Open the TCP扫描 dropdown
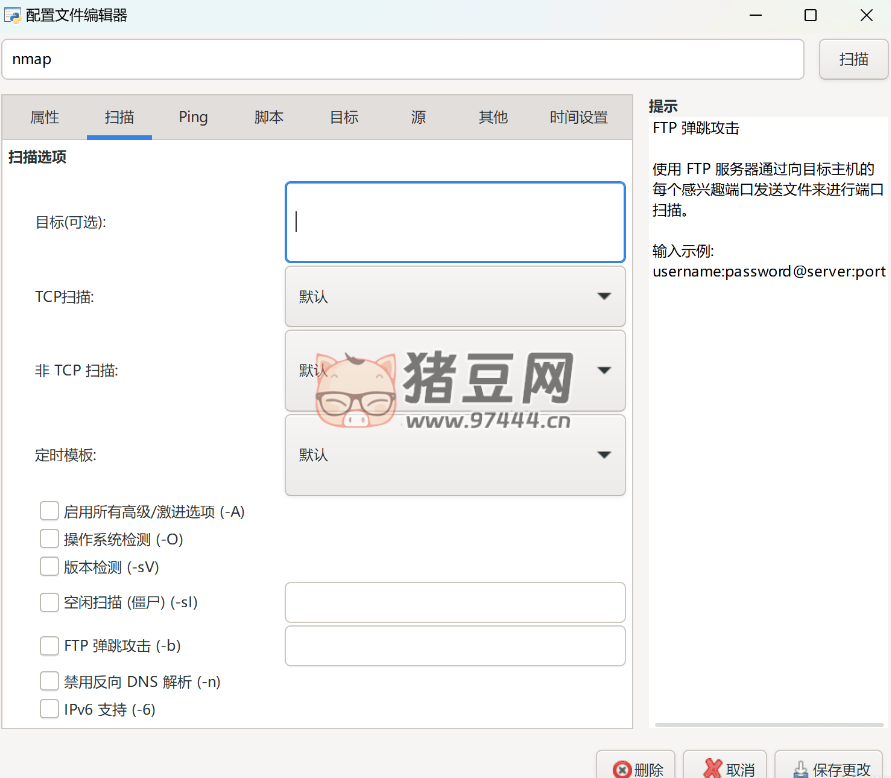Viewport: 891px width, 778px height. pos(455,296)
